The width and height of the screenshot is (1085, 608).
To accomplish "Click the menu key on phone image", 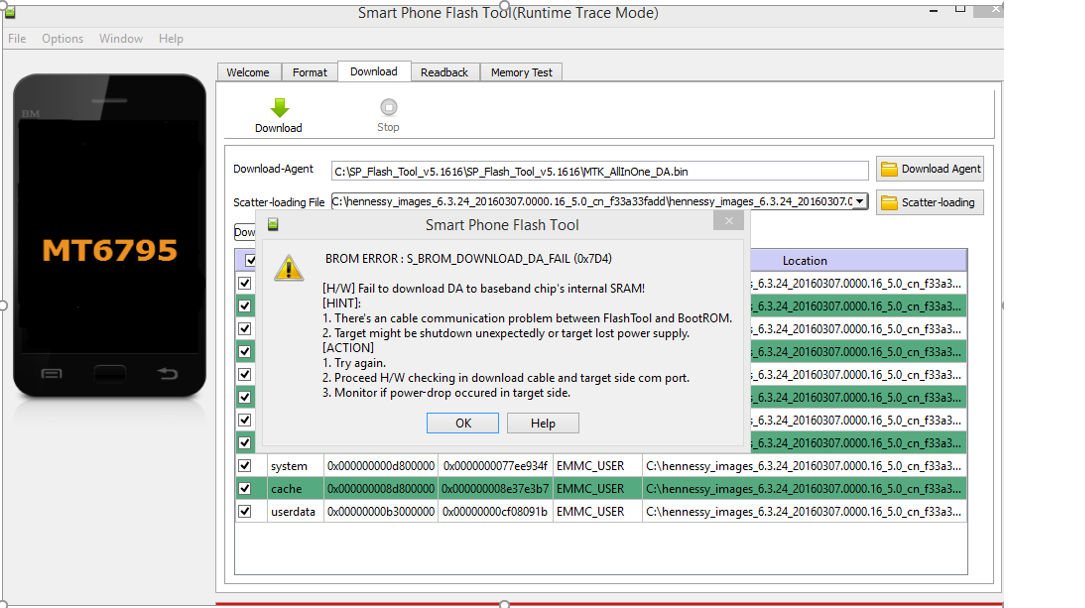I will tap(51, 374).
